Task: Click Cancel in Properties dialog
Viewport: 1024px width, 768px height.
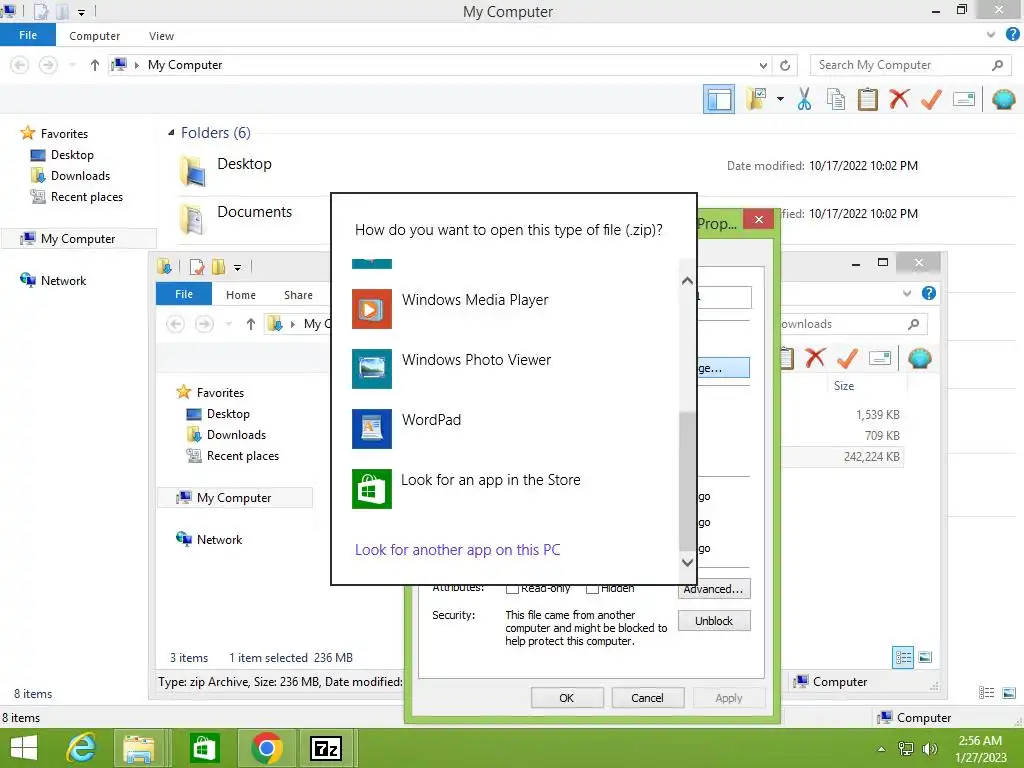Action: (647, 698)
